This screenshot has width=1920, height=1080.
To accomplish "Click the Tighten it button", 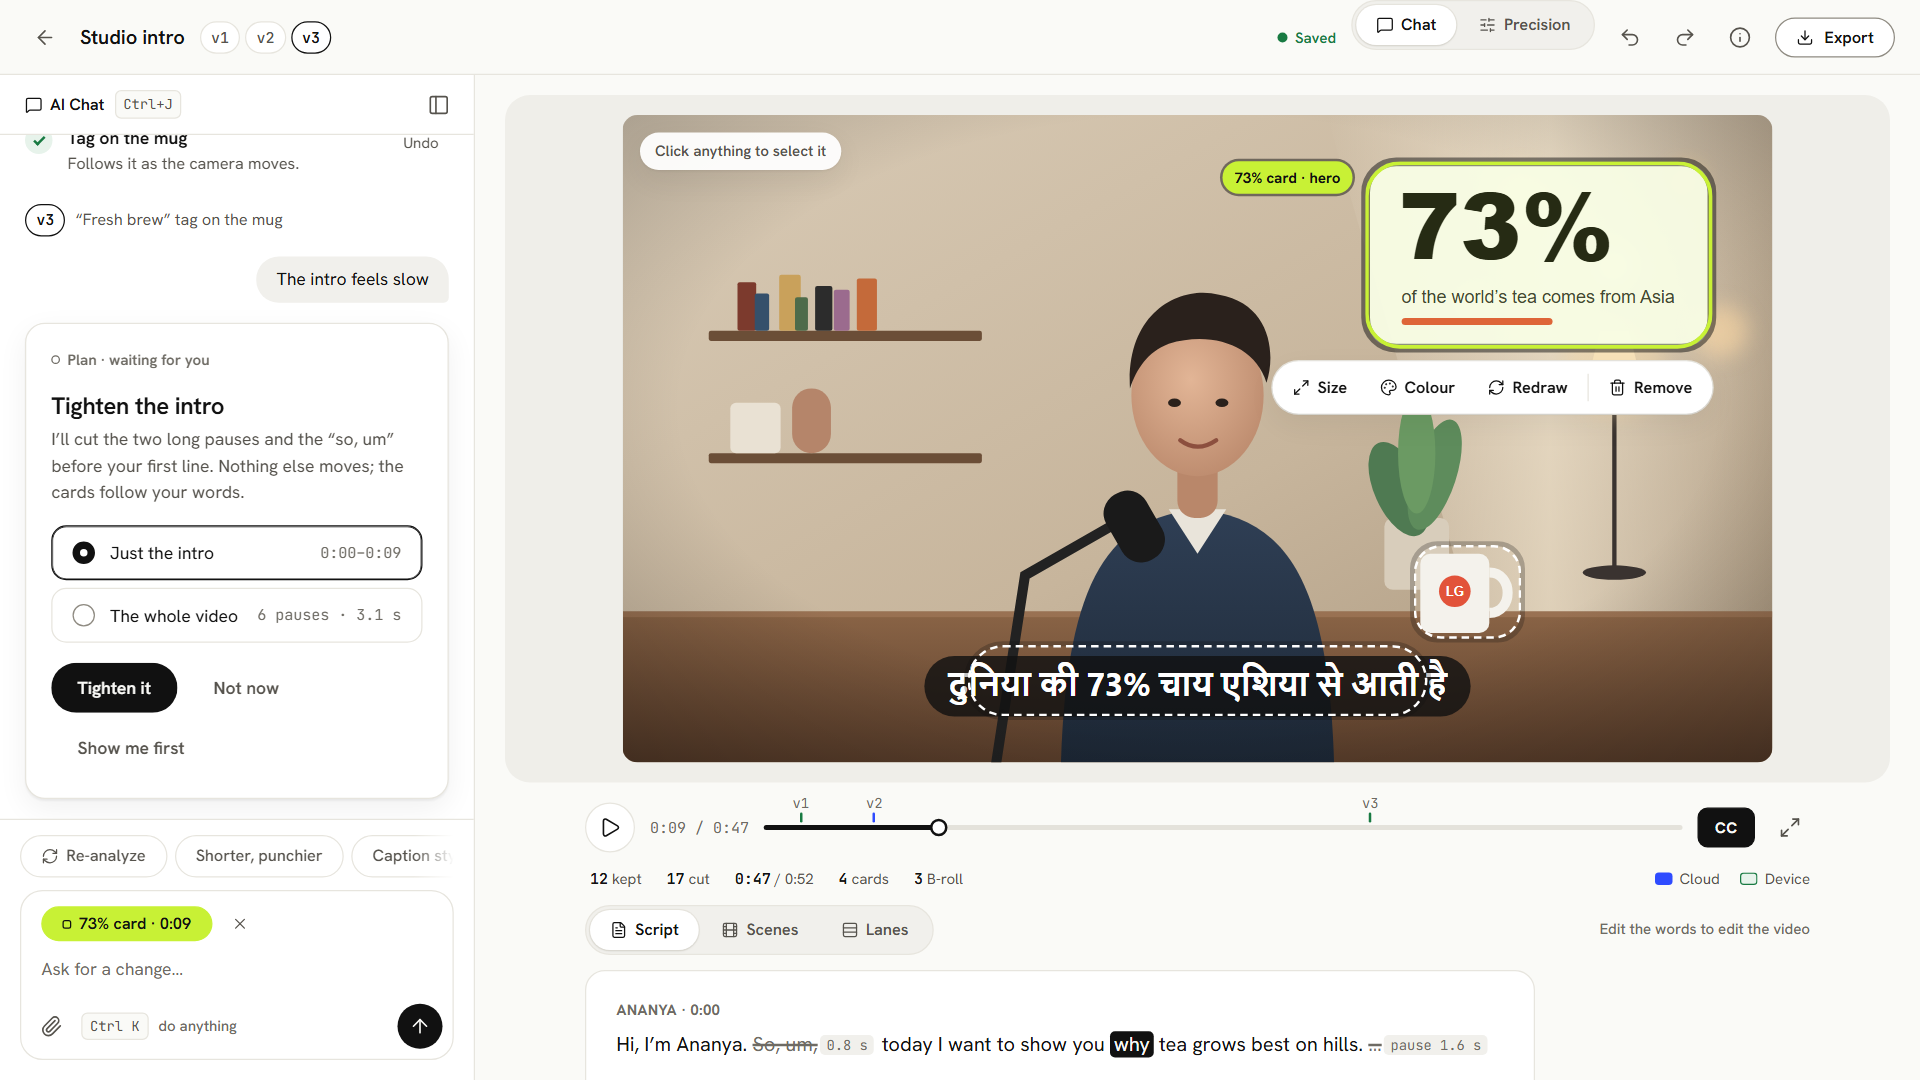I will point(114,688).
